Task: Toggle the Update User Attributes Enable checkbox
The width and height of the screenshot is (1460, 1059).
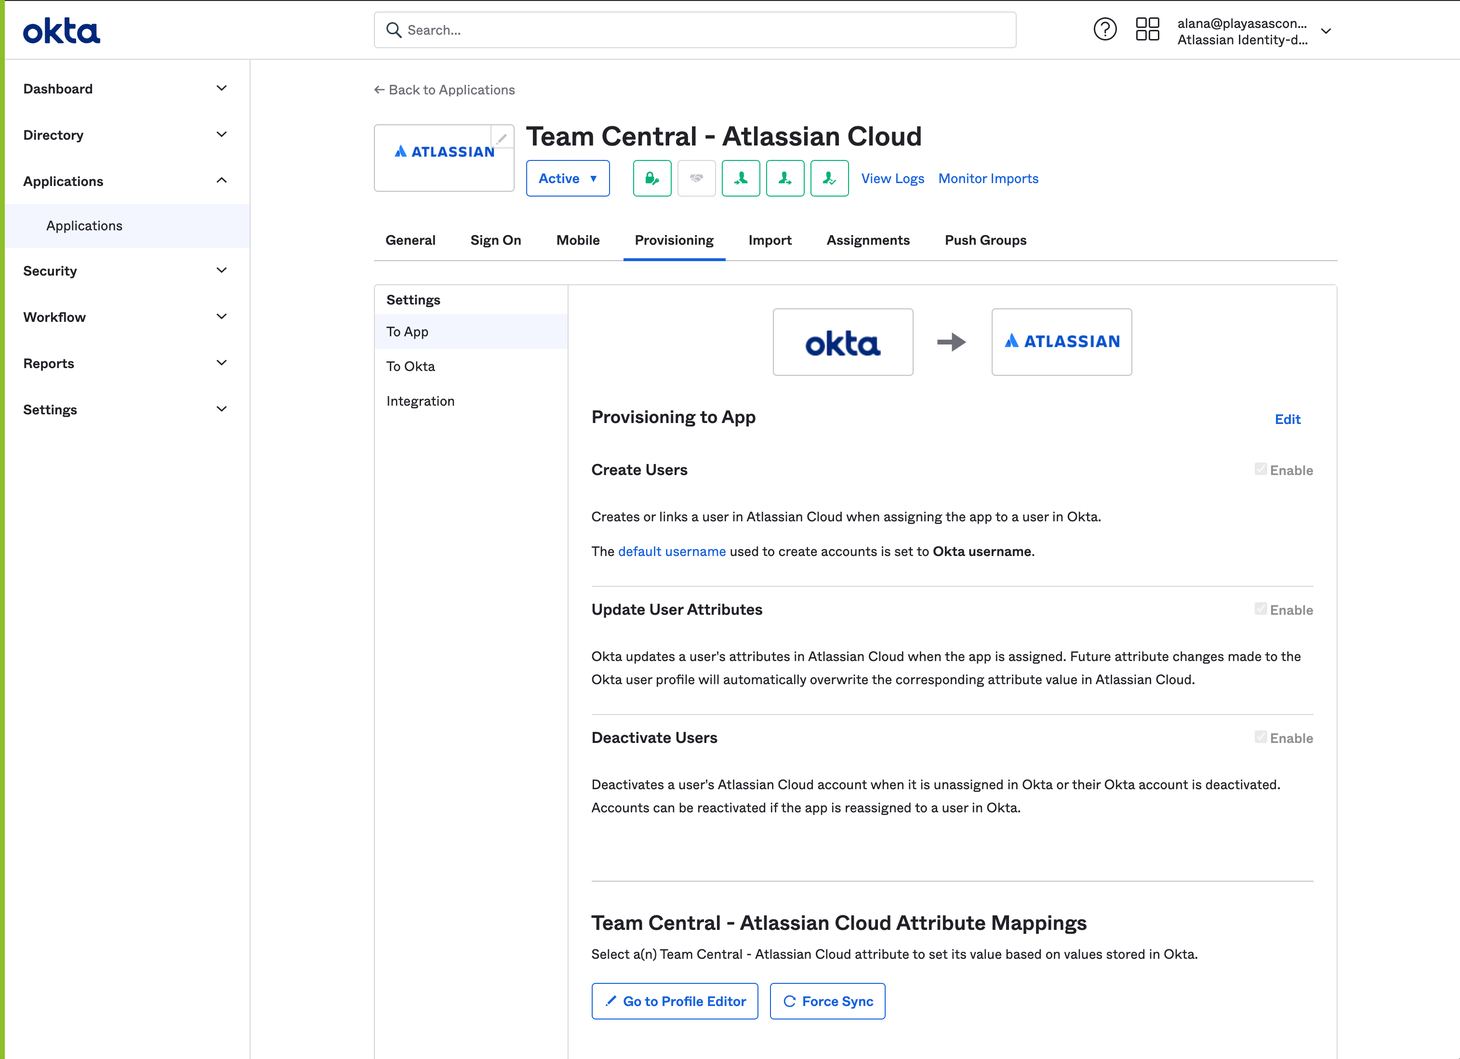Action: 1261,609
